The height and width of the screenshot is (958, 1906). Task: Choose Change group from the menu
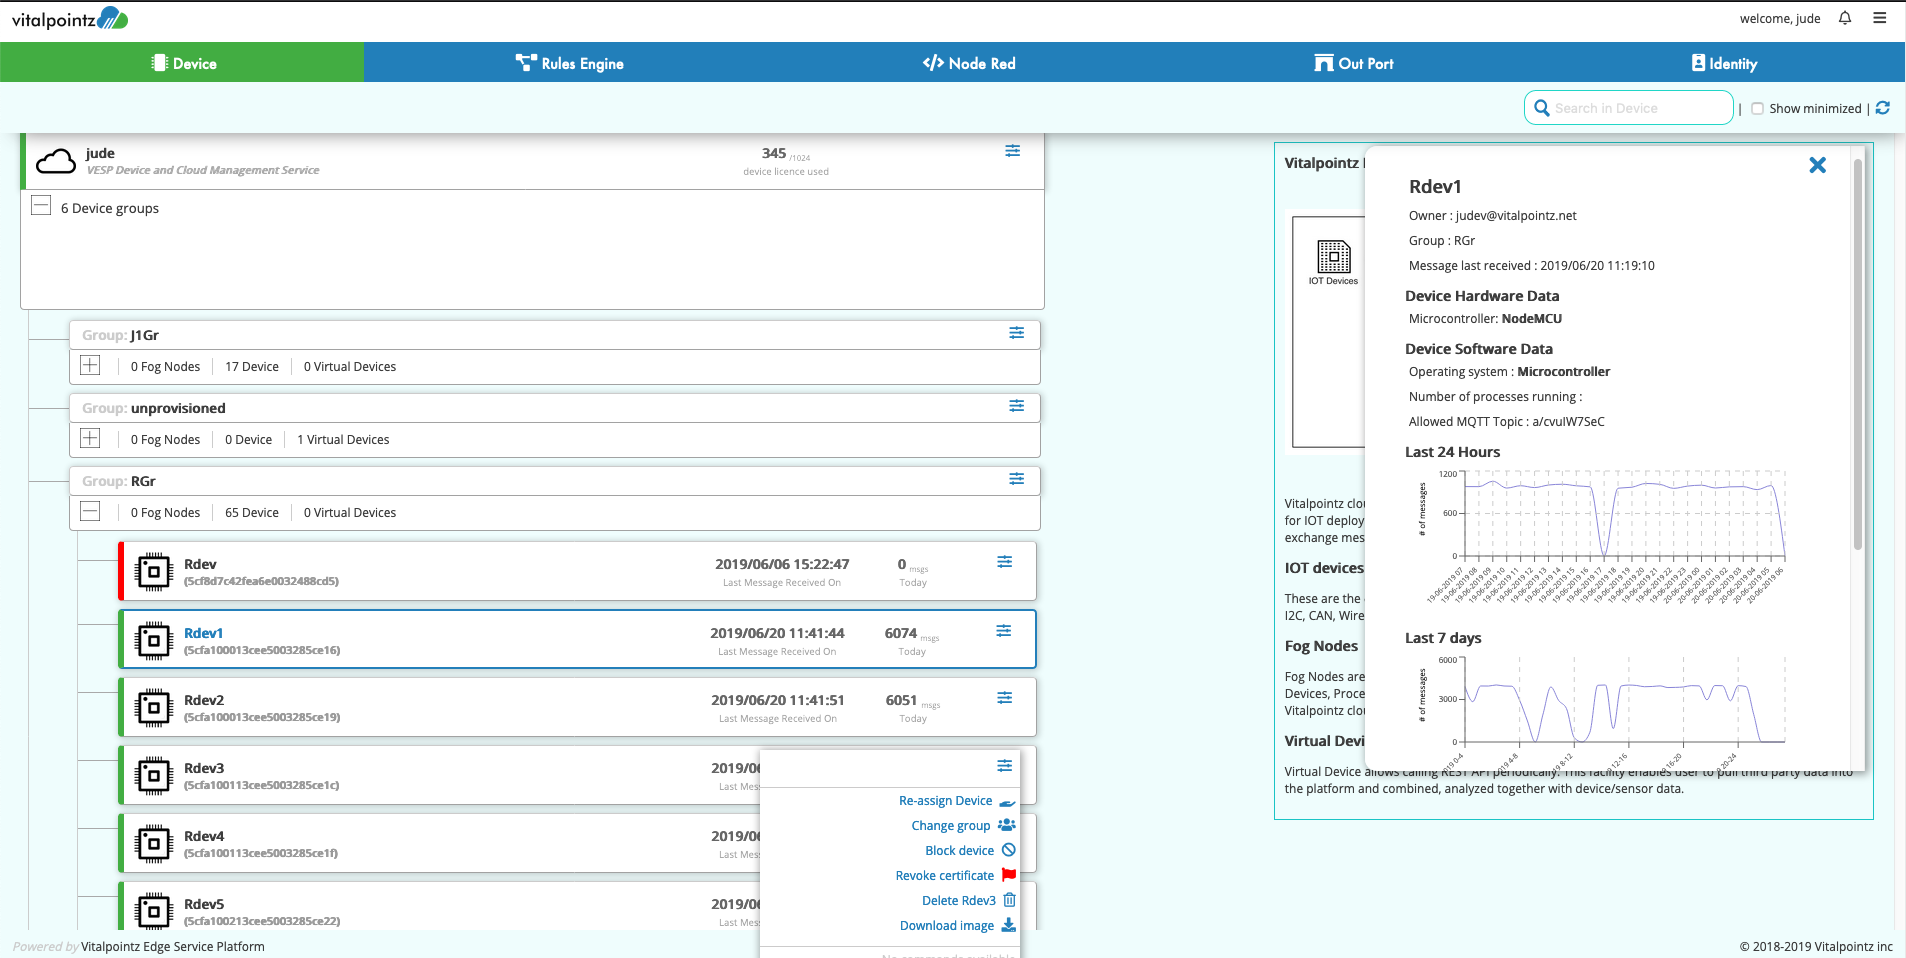point(963,826)
